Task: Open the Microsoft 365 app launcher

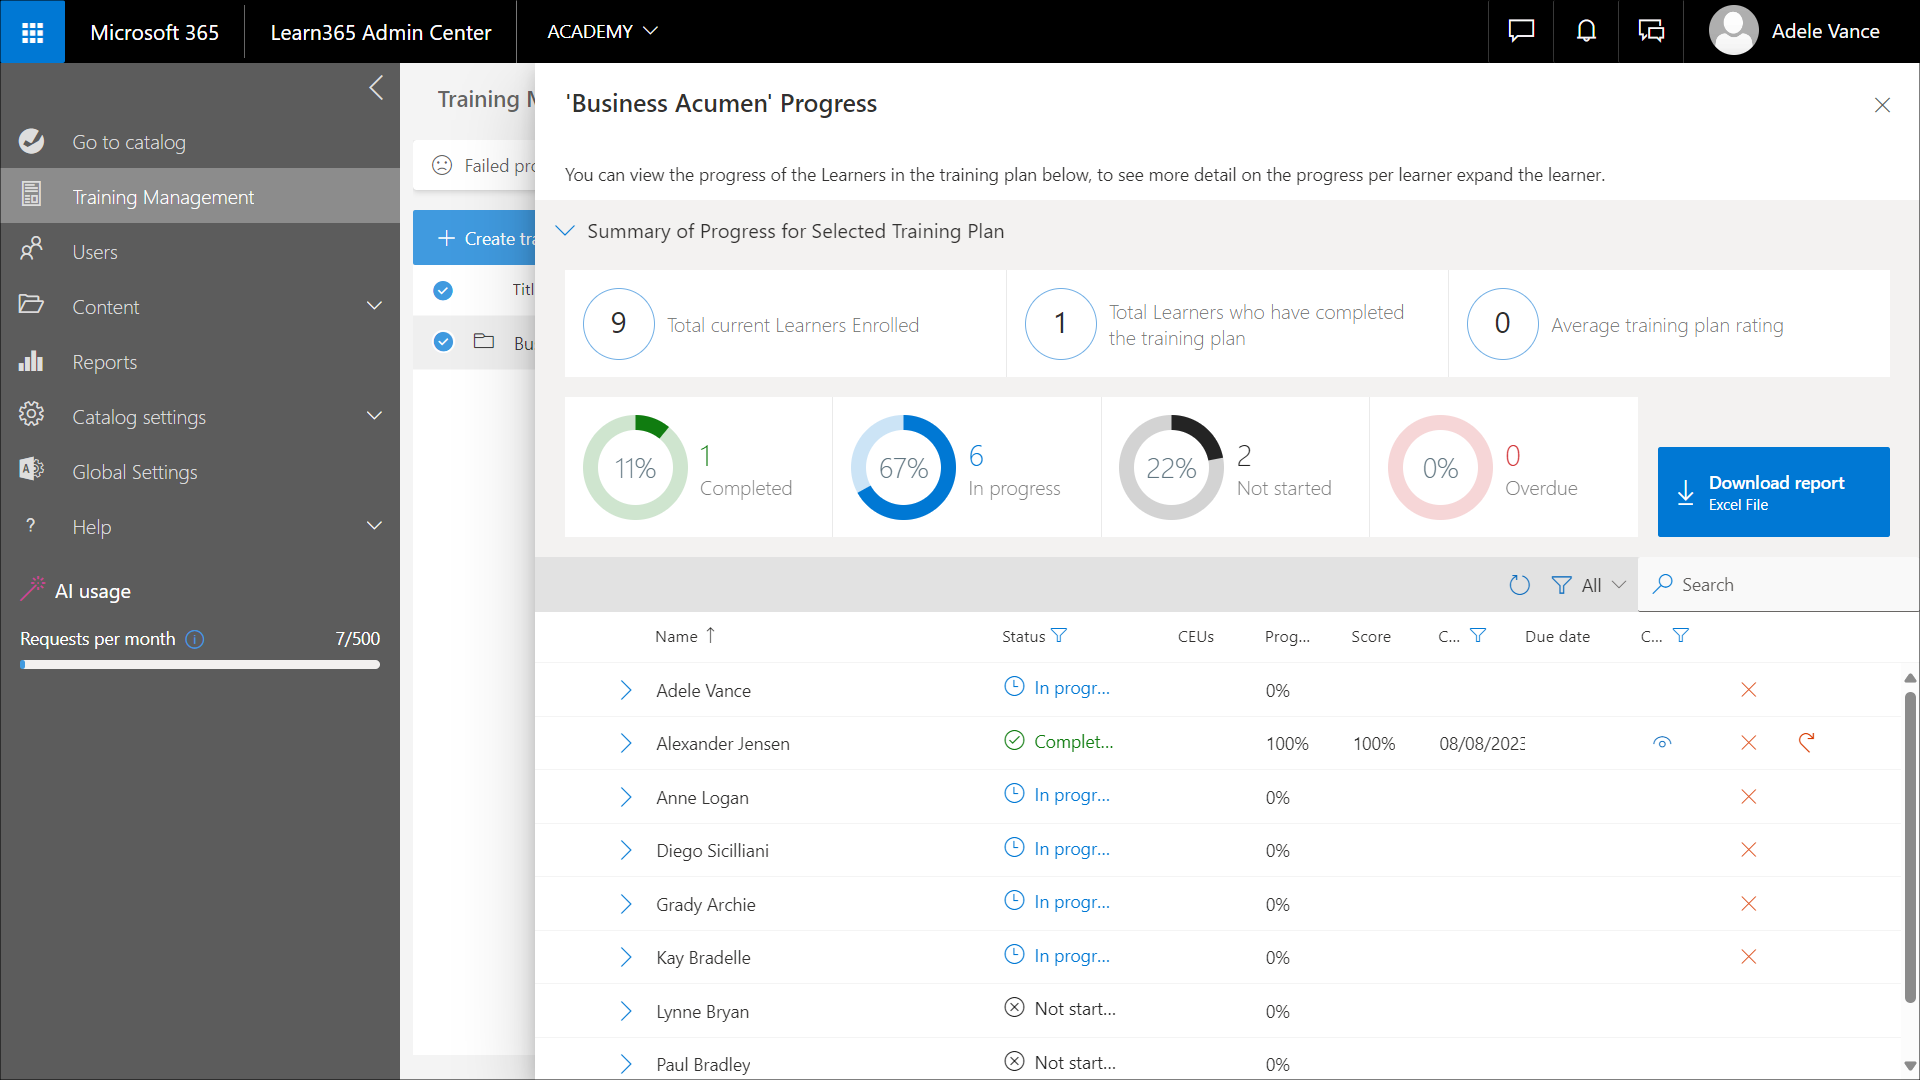Action: [x=32, y=32]
